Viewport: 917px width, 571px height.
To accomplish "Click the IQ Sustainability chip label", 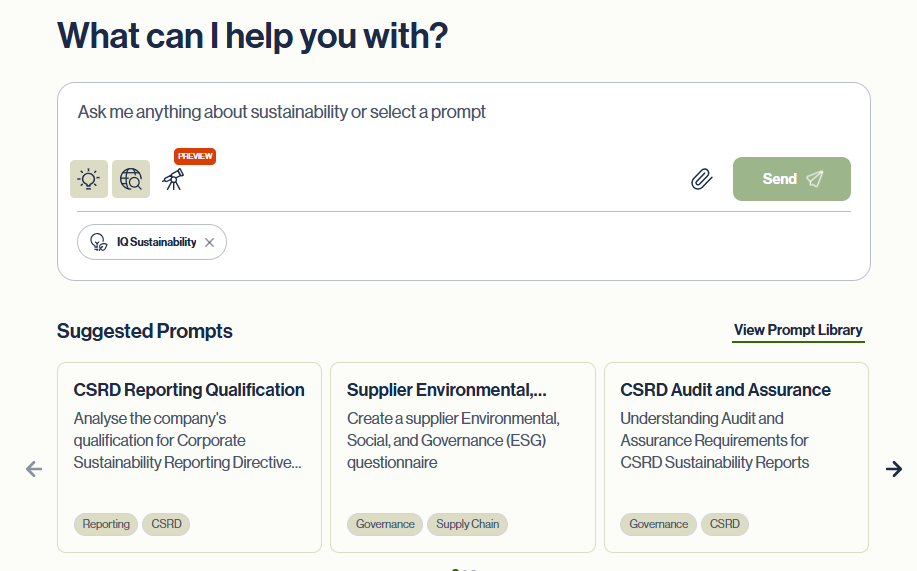I will tap(157, 242).
